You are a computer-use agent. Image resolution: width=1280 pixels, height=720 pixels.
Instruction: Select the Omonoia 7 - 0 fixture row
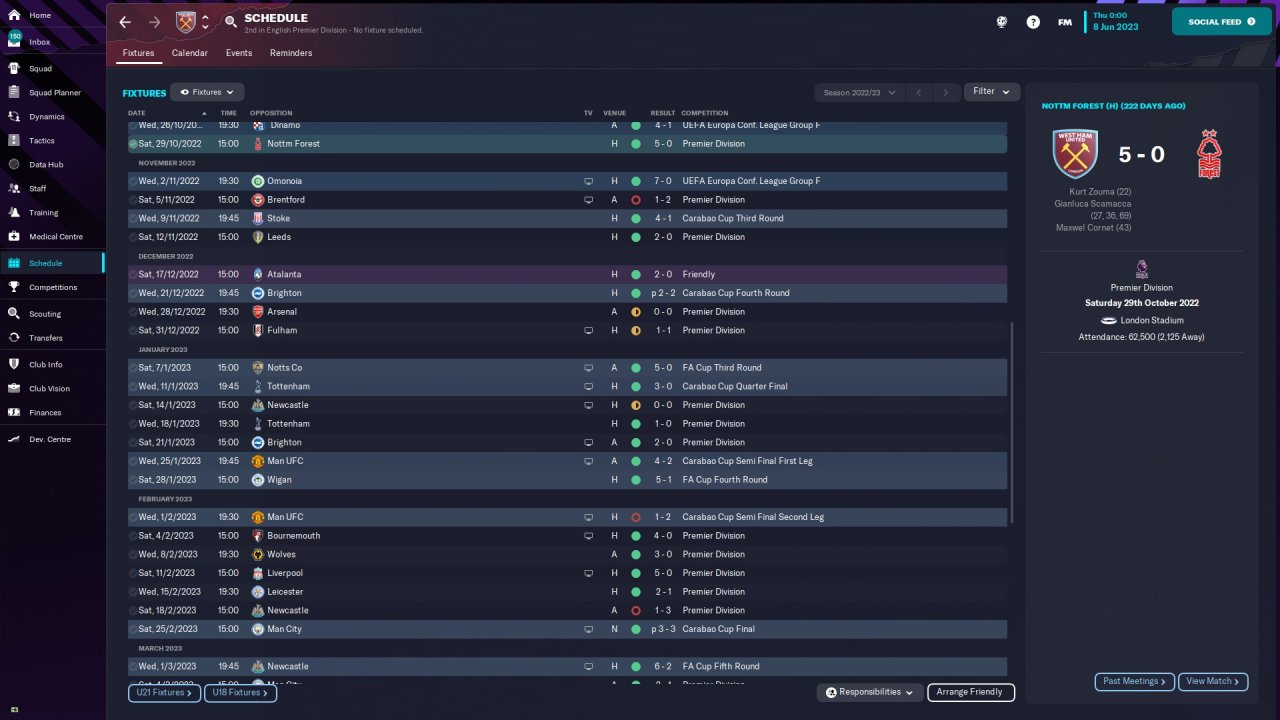point(567,181)
